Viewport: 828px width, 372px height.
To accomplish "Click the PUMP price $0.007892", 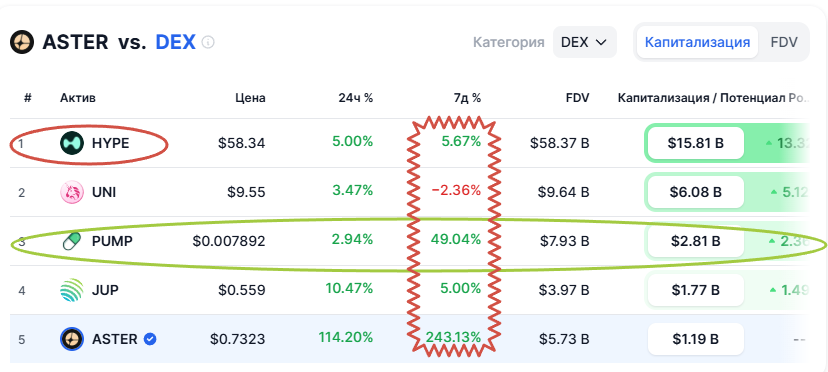I will coord(229,241).
